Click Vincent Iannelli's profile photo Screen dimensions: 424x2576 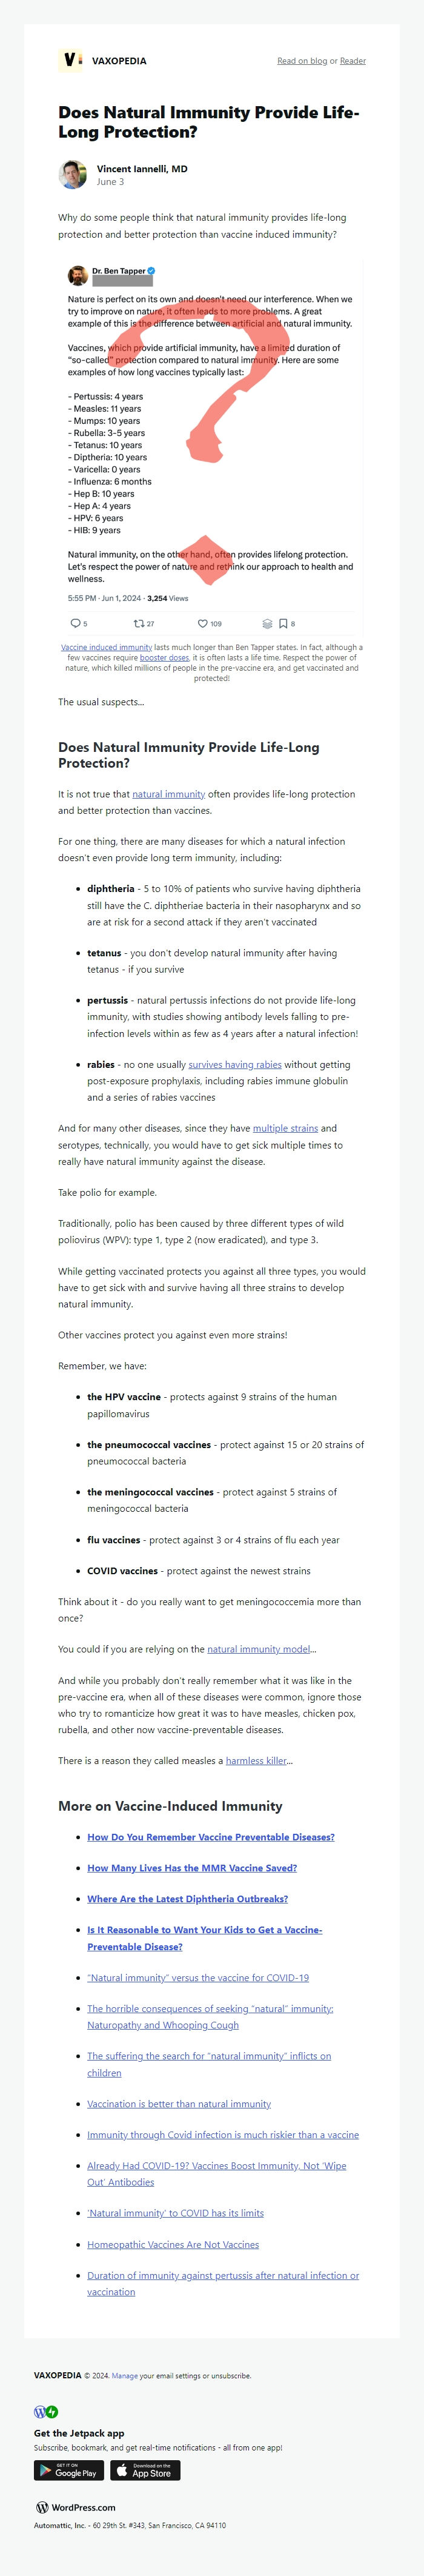click(x=72, y=175)
